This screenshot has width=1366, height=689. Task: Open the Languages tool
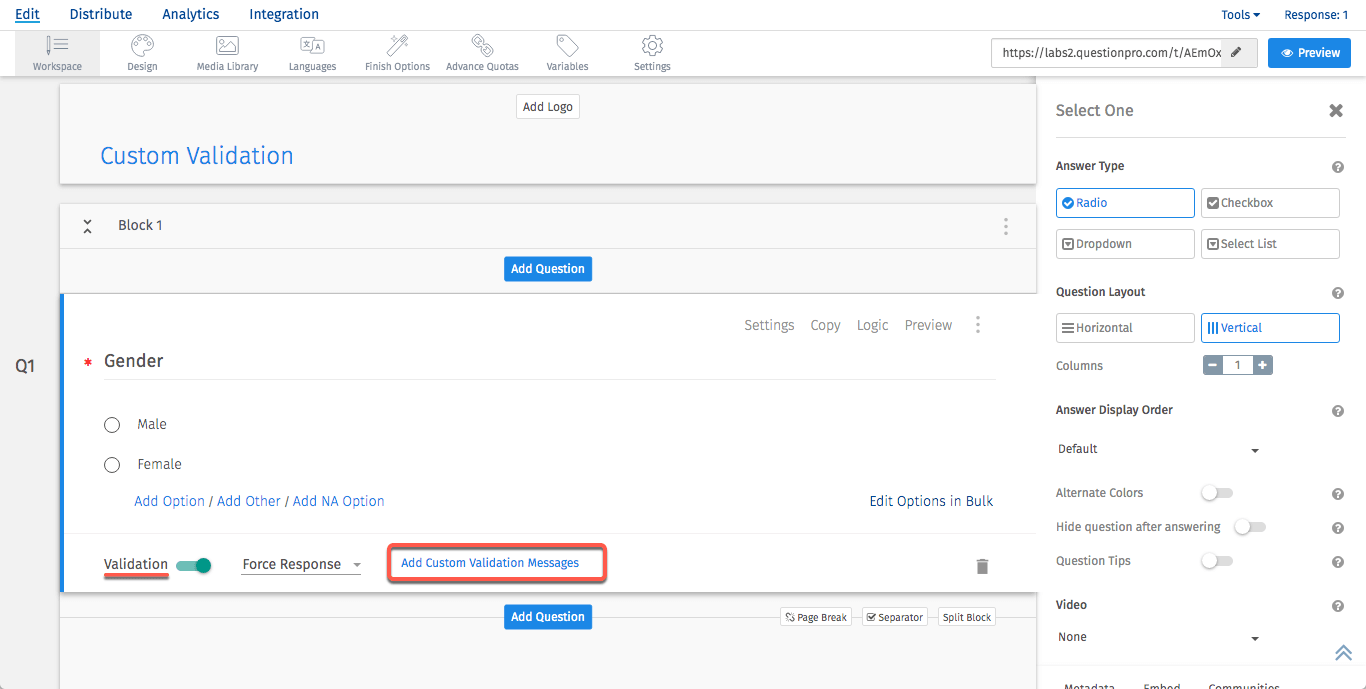click(312, 53)
